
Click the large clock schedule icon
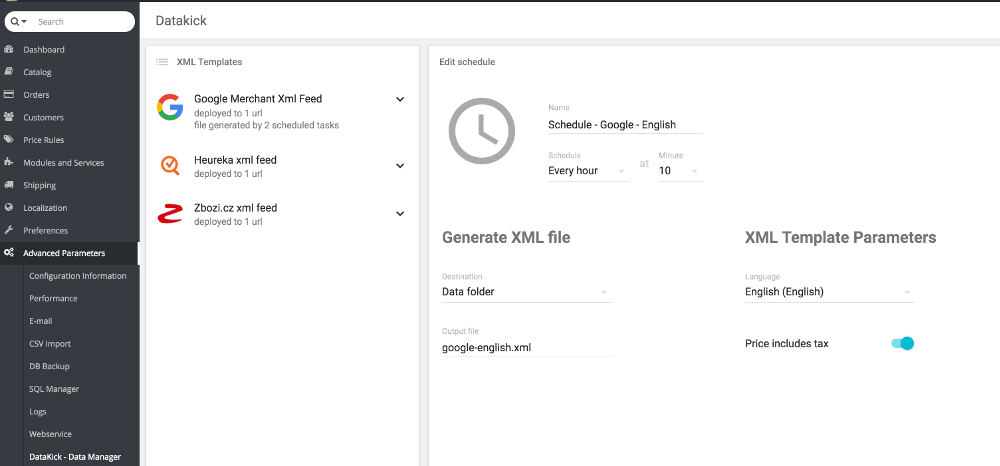coord(482,131)
